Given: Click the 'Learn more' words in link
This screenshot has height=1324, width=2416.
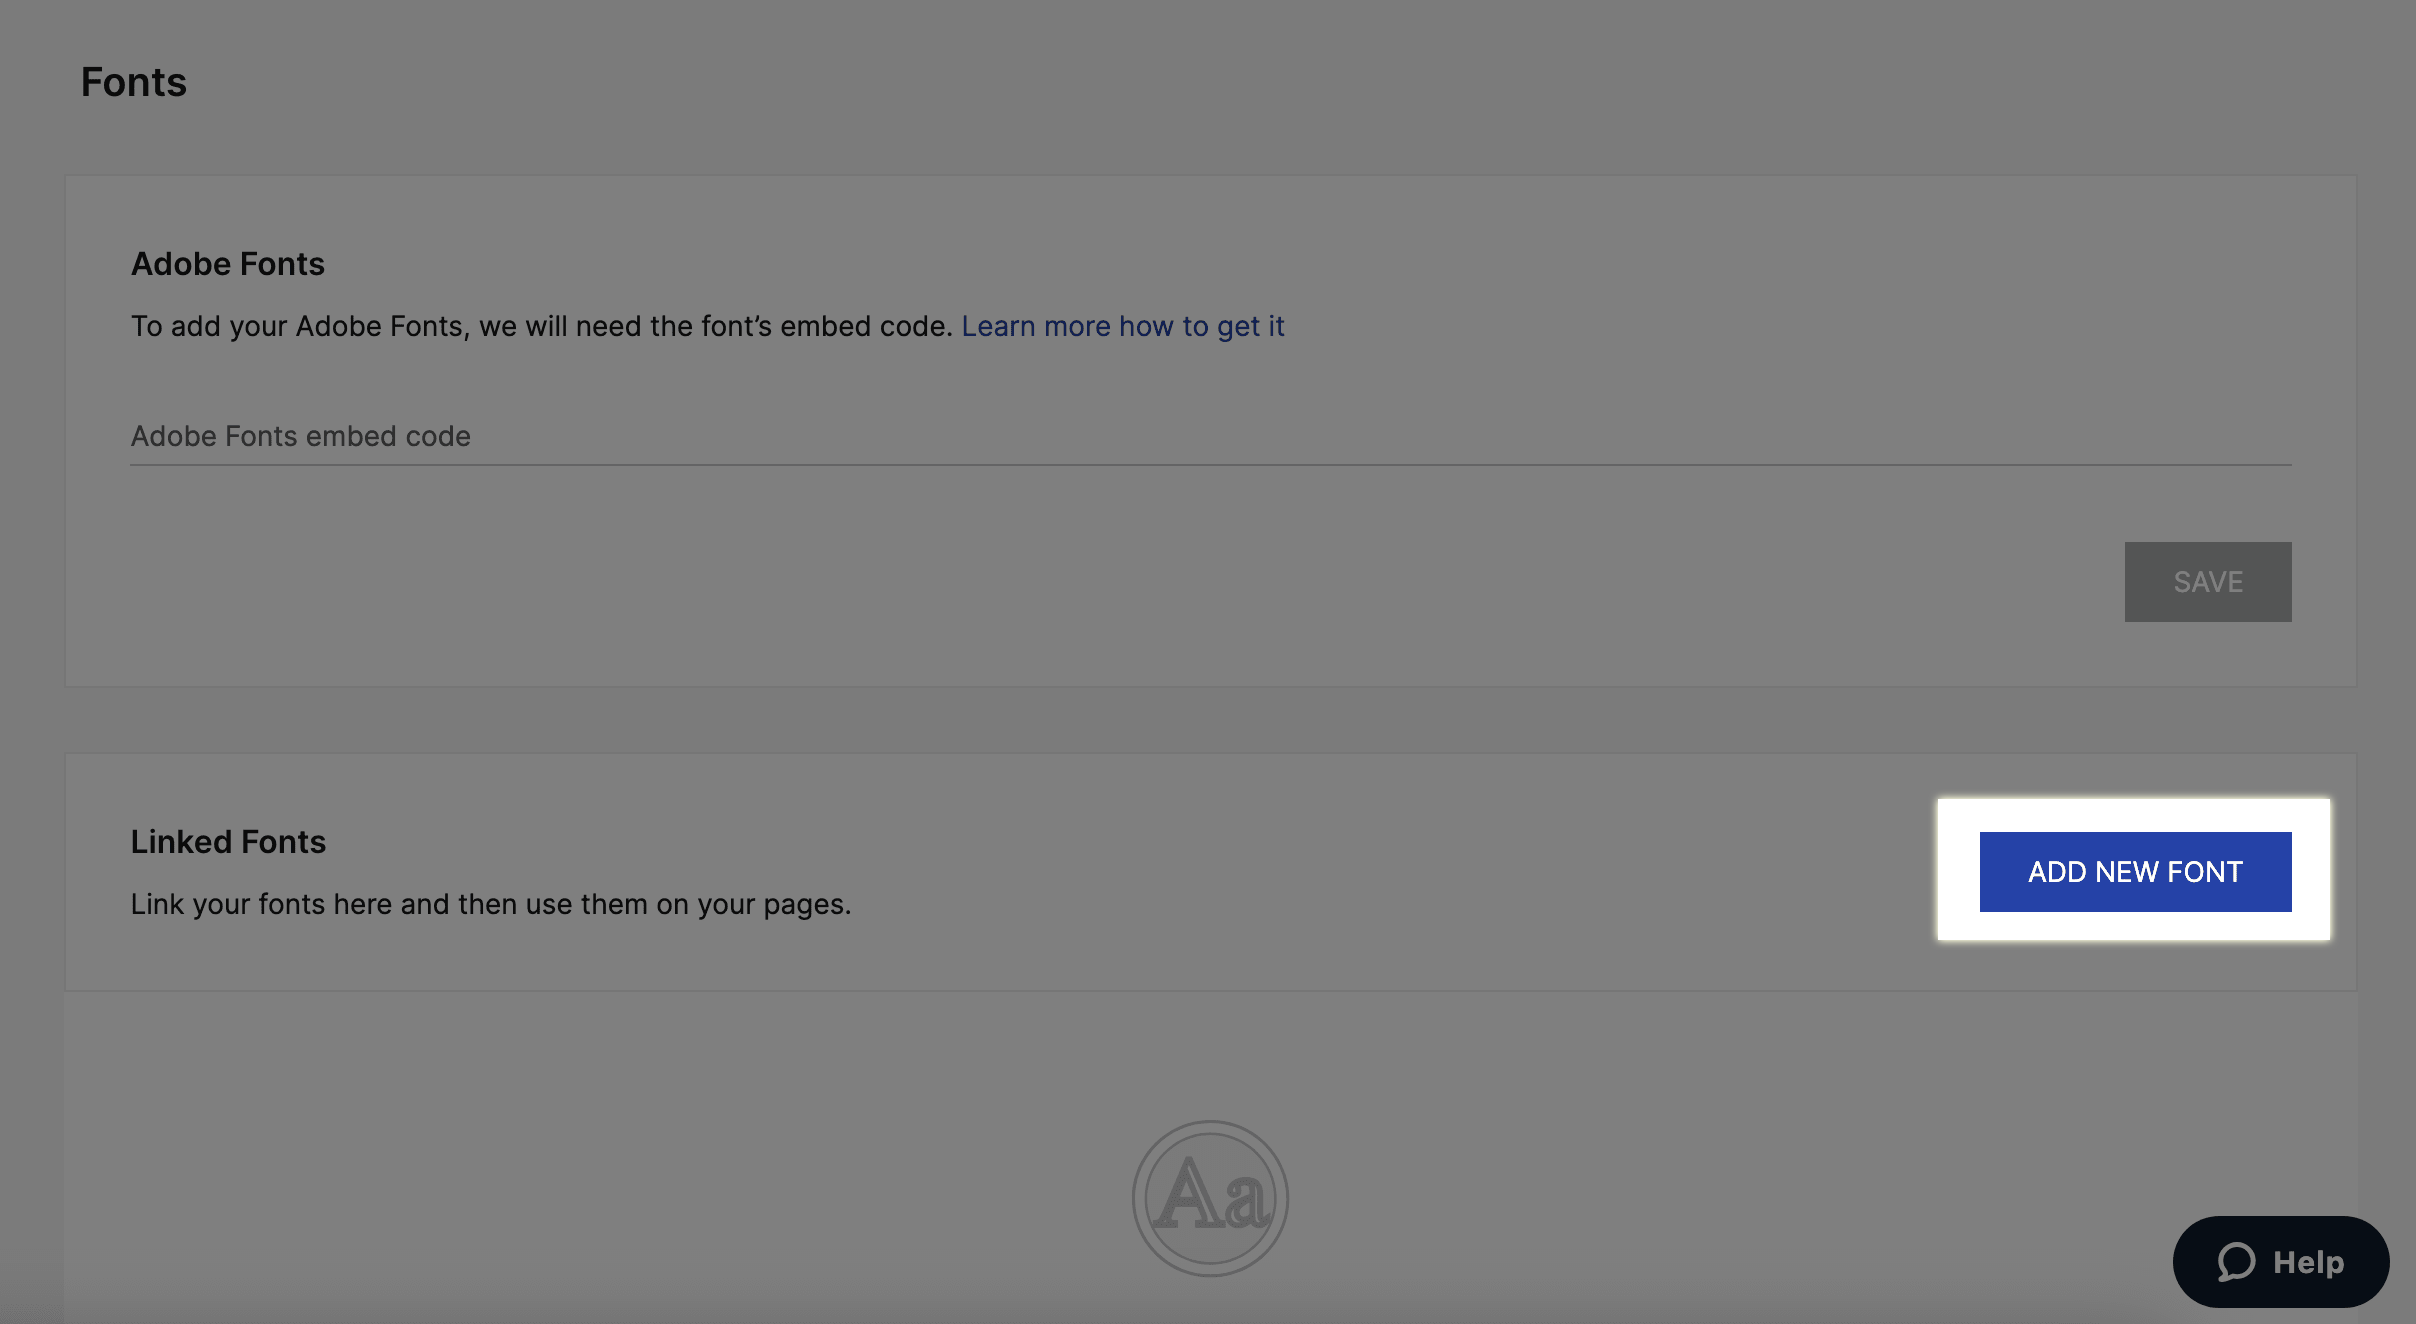Looking at the screenshot, I should click(1035, 326).
